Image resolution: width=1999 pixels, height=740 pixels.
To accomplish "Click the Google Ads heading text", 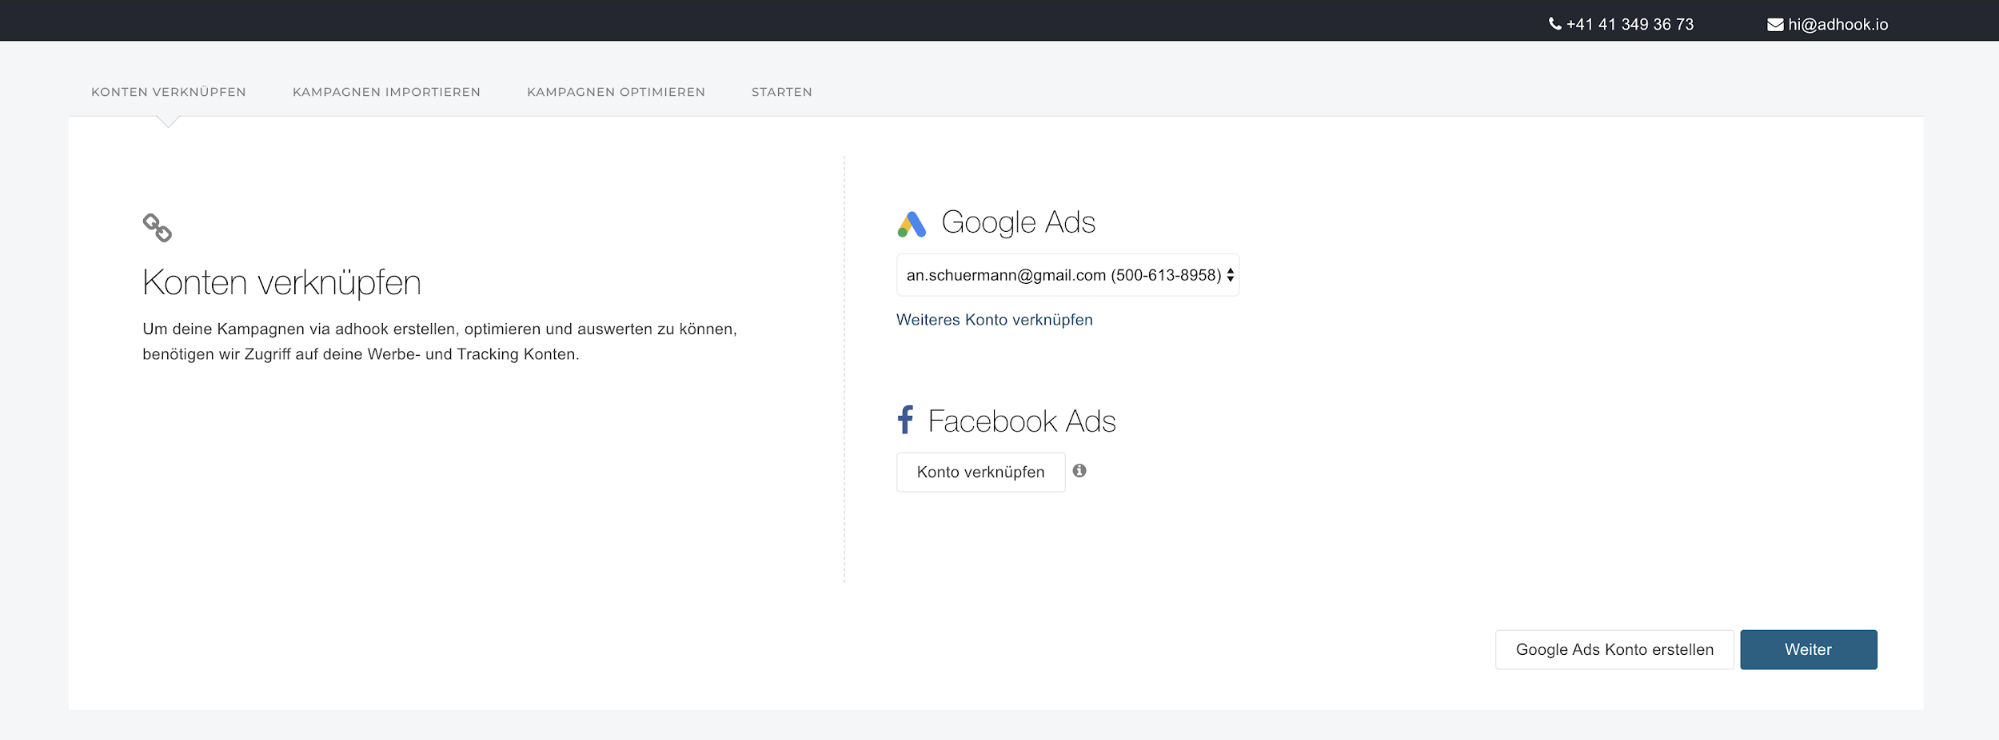I will (1018, 222).
